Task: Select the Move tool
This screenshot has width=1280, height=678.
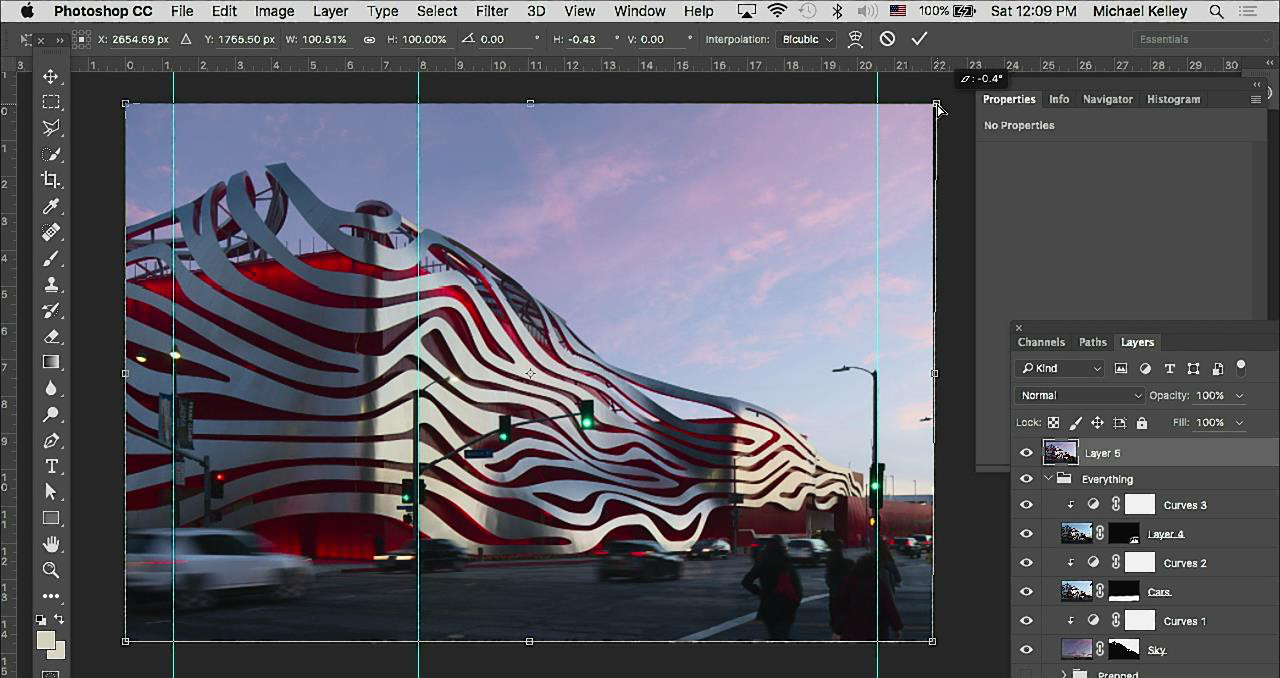Action: (x=51, y=77)
